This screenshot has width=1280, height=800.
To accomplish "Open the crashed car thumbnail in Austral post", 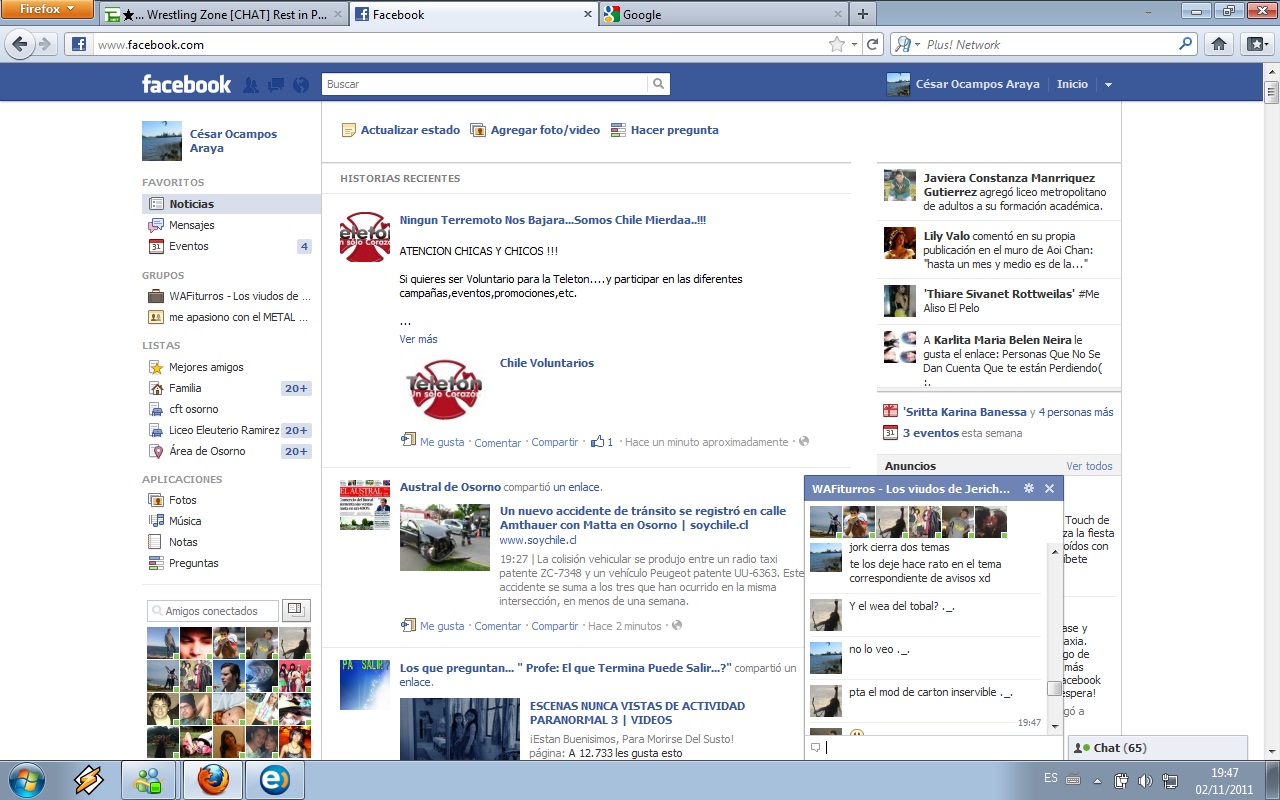I will 445,538.
